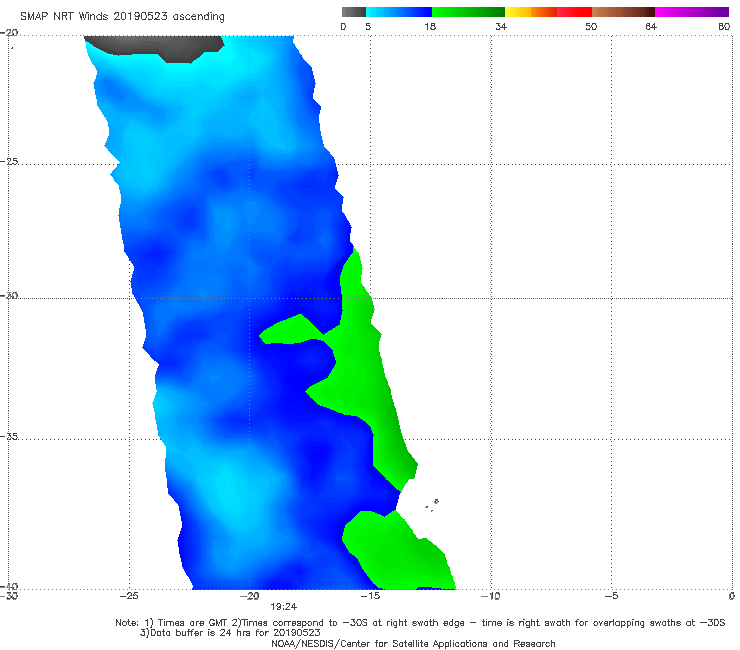
Task: Click the '18' label under the color bar
Action: [430, 26]
